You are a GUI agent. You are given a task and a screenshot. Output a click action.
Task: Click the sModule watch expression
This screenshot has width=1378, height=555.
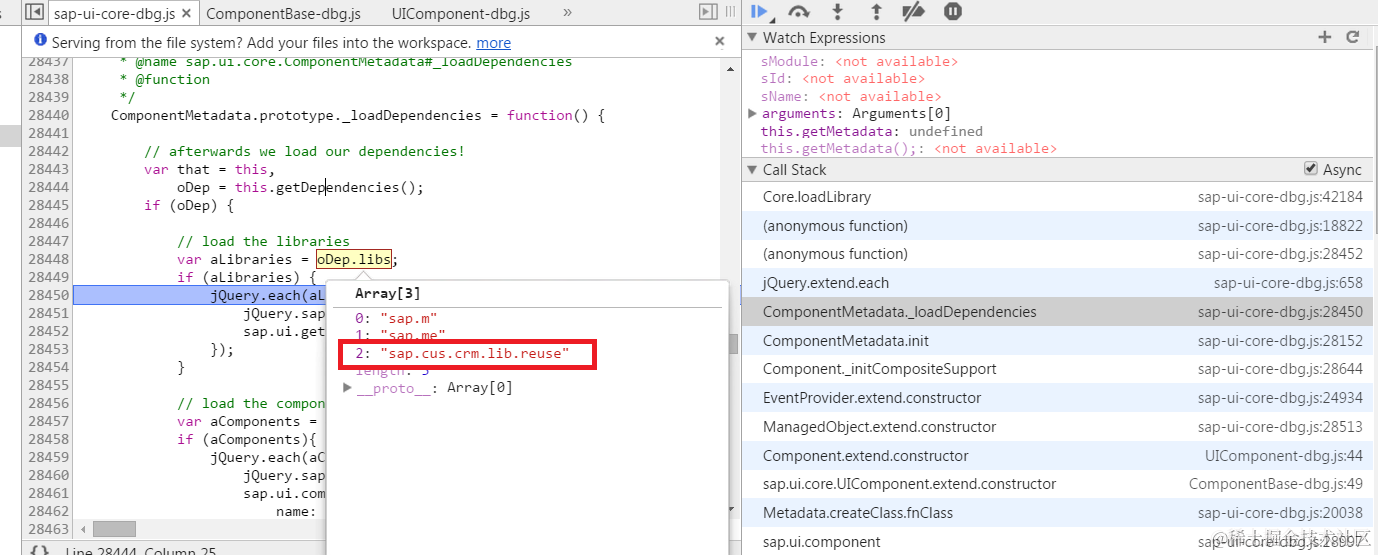click(x=859, y=61)
